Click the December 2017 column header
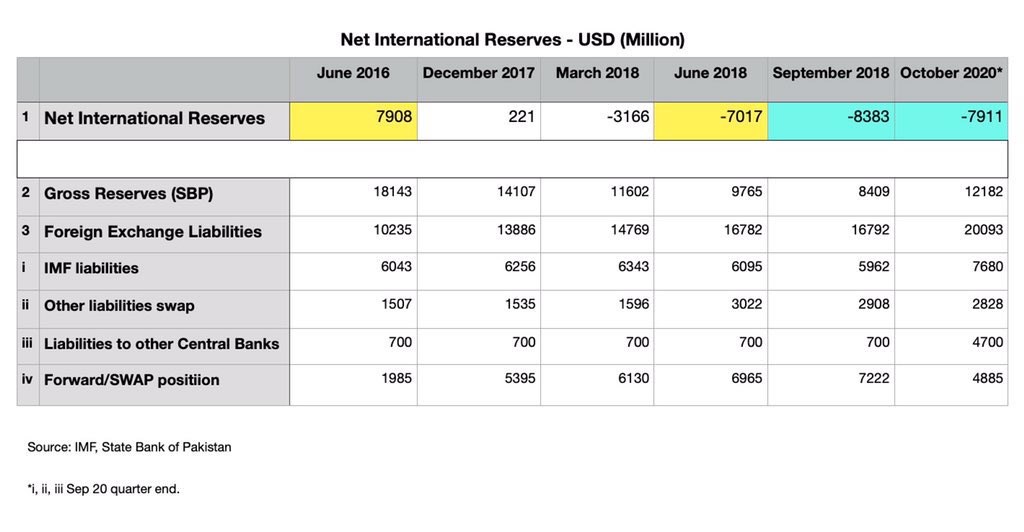The width and height of the screenshot is (1024, 532). (479, 73)
